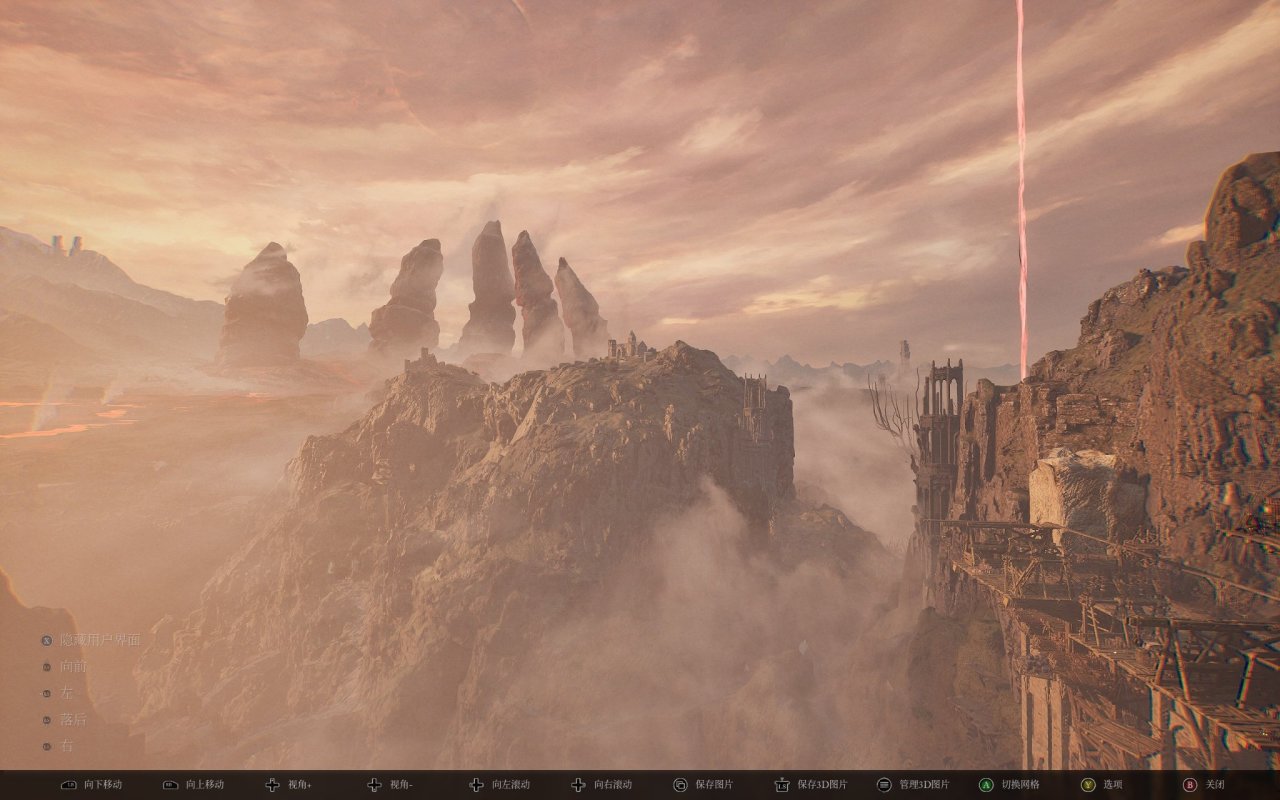Click the 向前 (forward) control hint
The height and width of the screenshot is (800, 1280).
64,666
